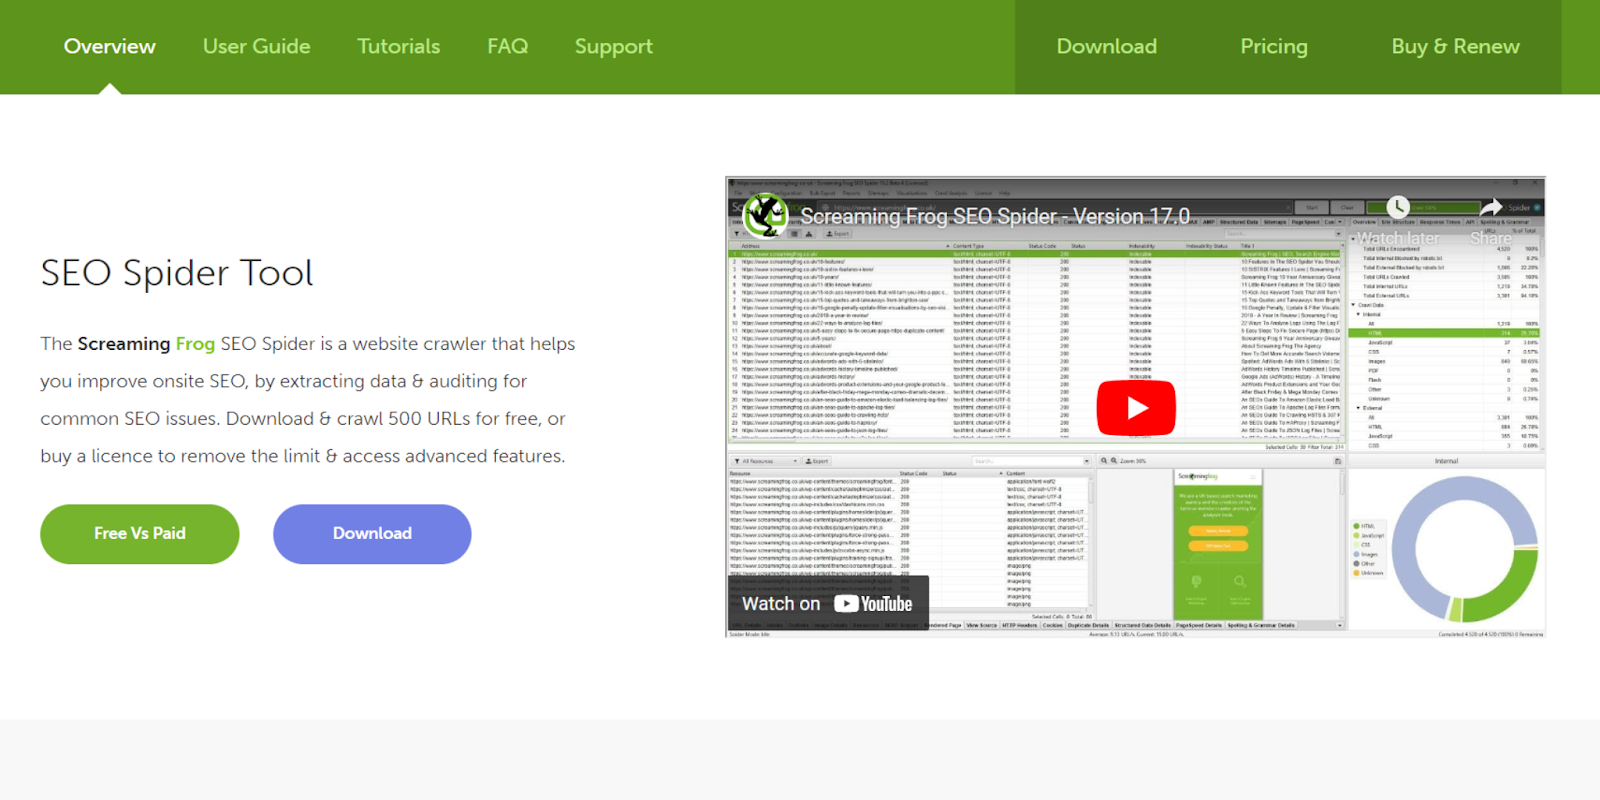Click the bold Screaming Frog text in paragraph
The height and width of the screenshot is (800, 1600).
click(x=146, y=344)
